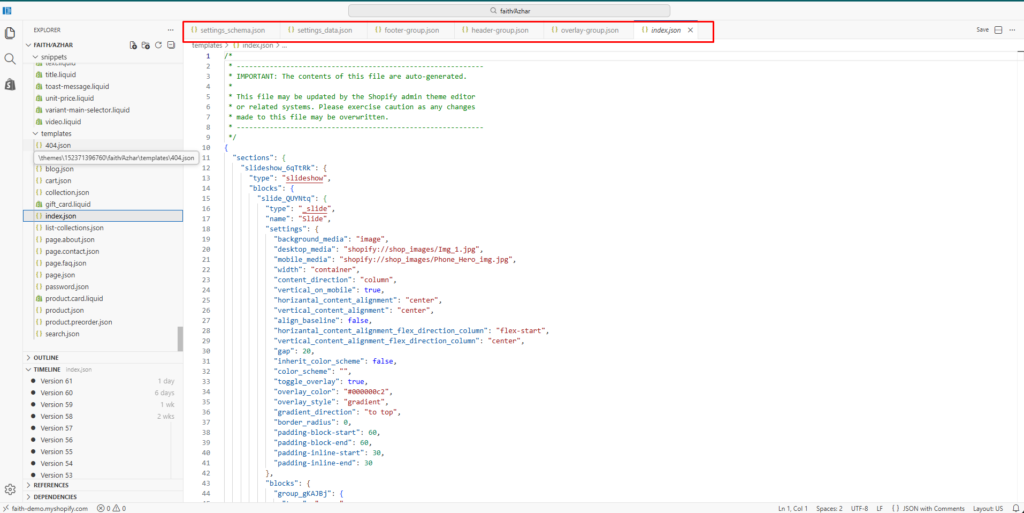
Task: Open editor more actions ellipsis at top right
Action: coord(1012,30)
